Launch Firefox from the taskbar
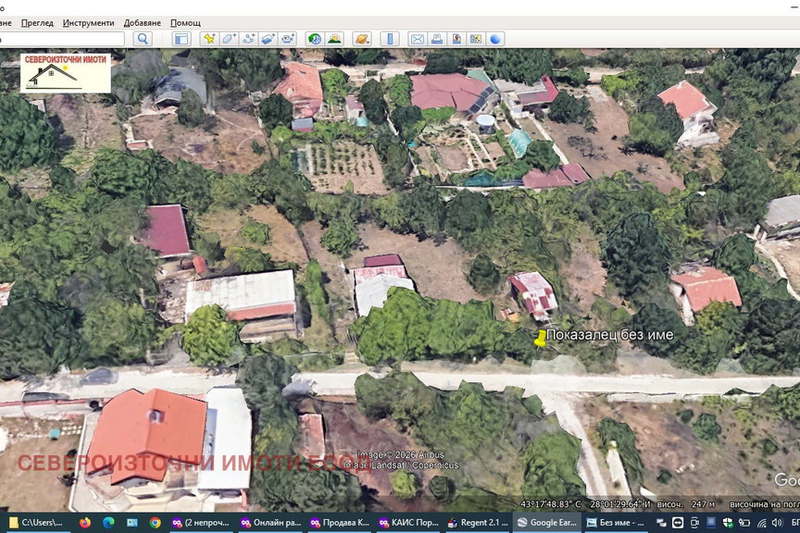Image resolution: width=800 pixels, height=533 pixels. (85, 523)
